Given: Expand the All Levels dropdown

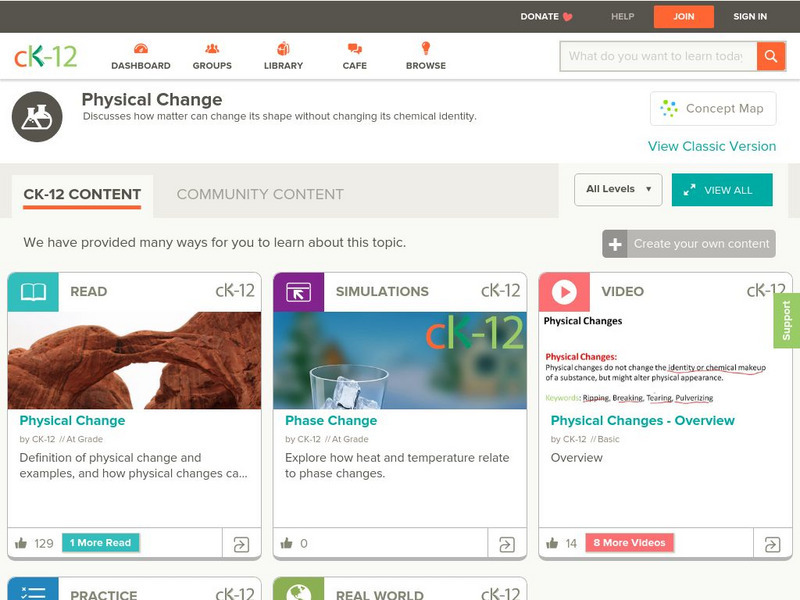Looking at the screenshot, I should tap(618, 190).
